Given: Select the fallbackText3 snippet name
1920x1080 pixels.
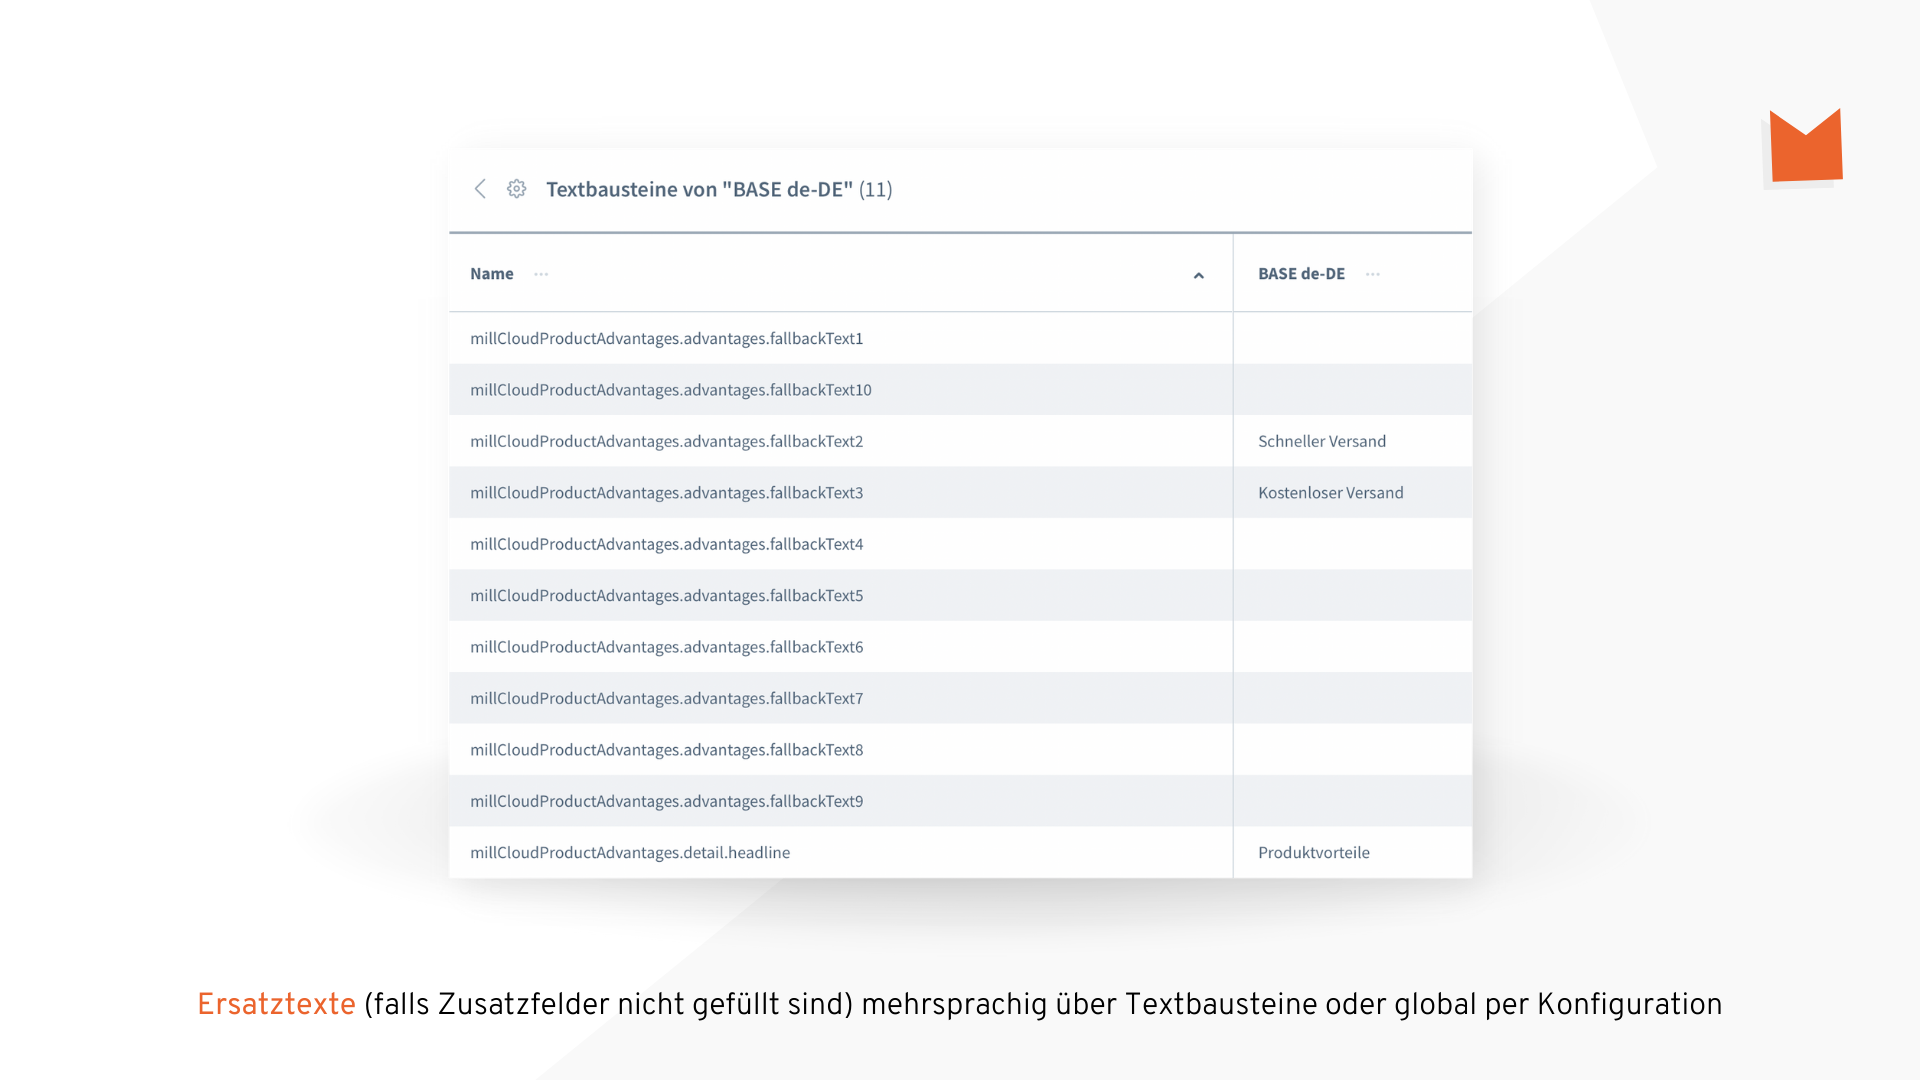Looking at the screenshot, I should point(666,493).
